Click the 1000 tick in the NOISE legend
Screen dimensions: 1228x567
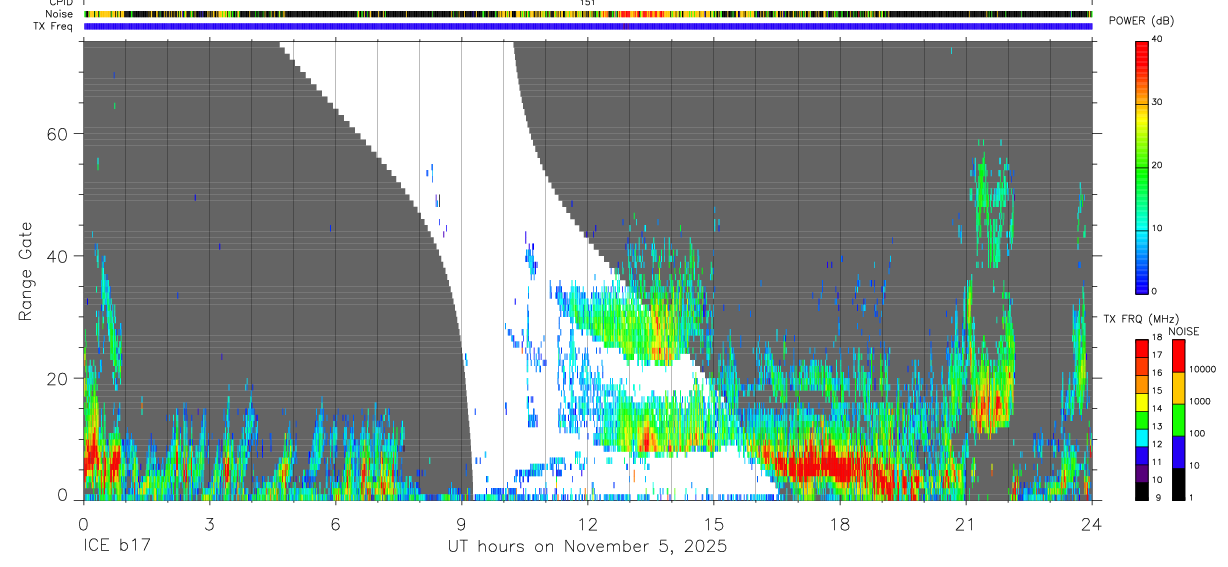(1201, 402)
